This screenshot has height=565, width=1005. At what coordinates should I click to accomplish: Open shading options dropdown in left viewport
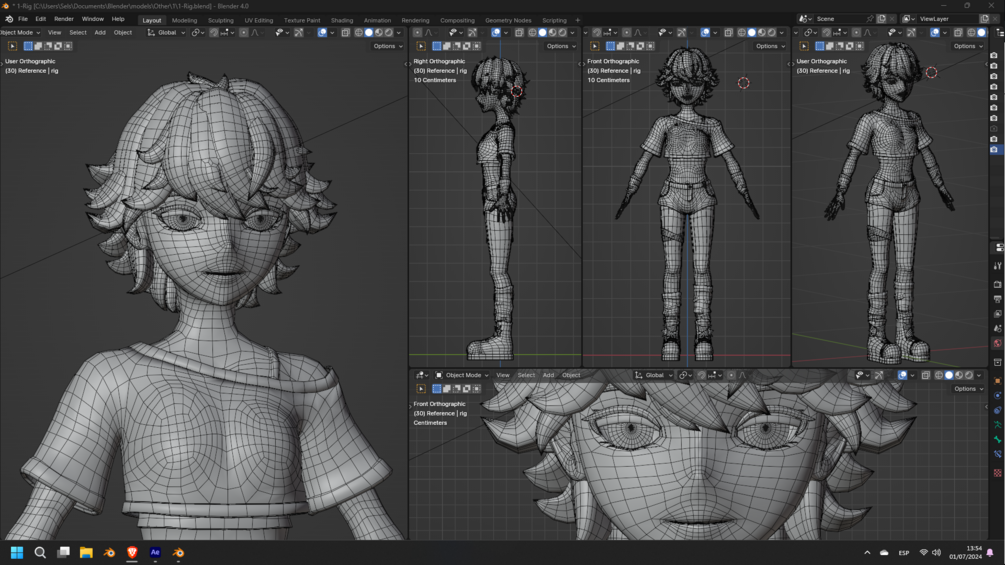(399, 33)
